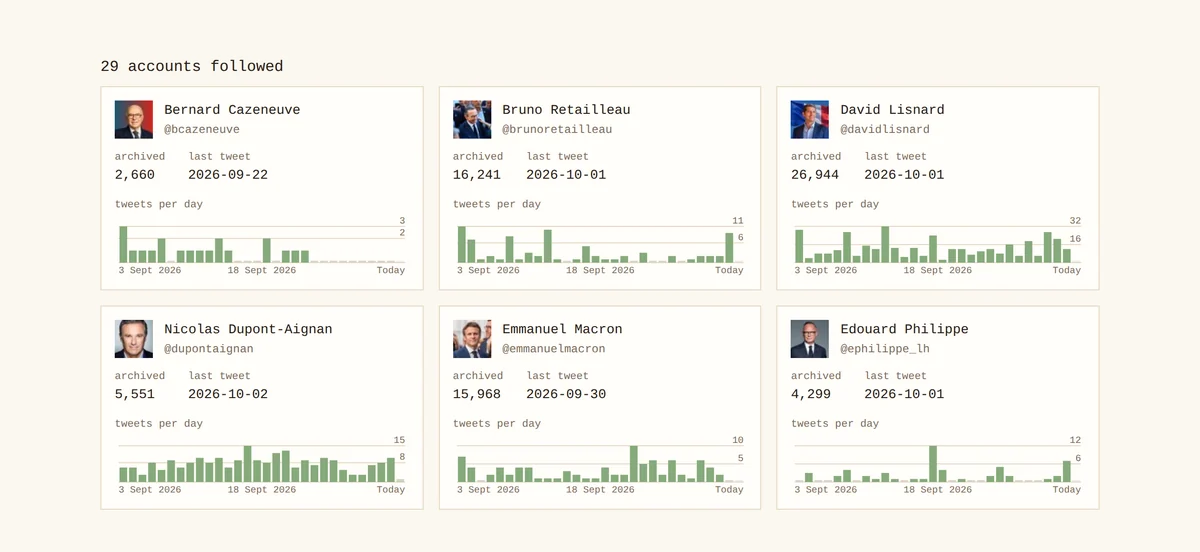Click the tallest bar in Emmanuel Macron's chart
The image size is (1200, 552).
(x=634, y=464)
